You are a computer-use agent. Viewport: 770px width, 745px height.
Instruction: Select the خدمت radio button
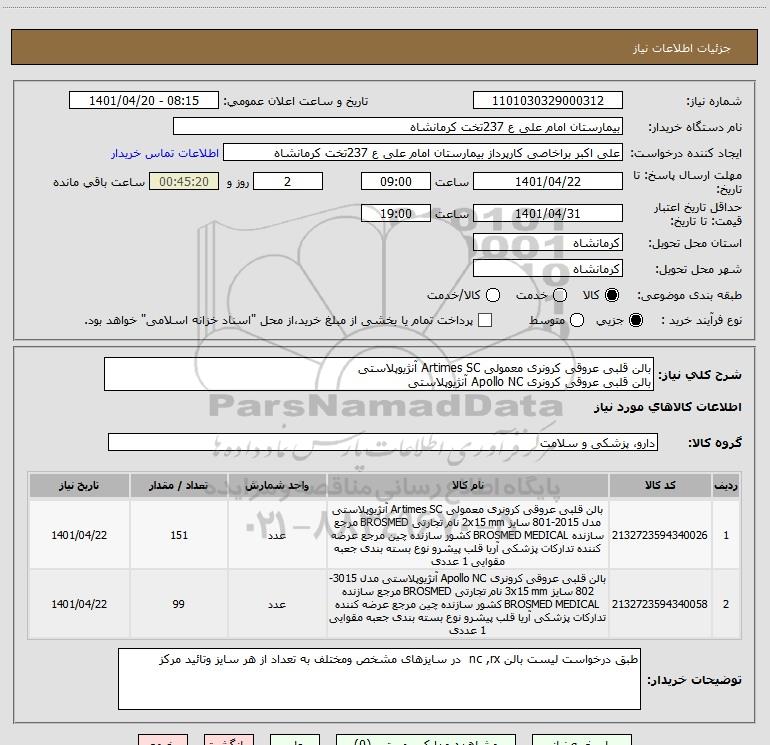click(560, 295)
